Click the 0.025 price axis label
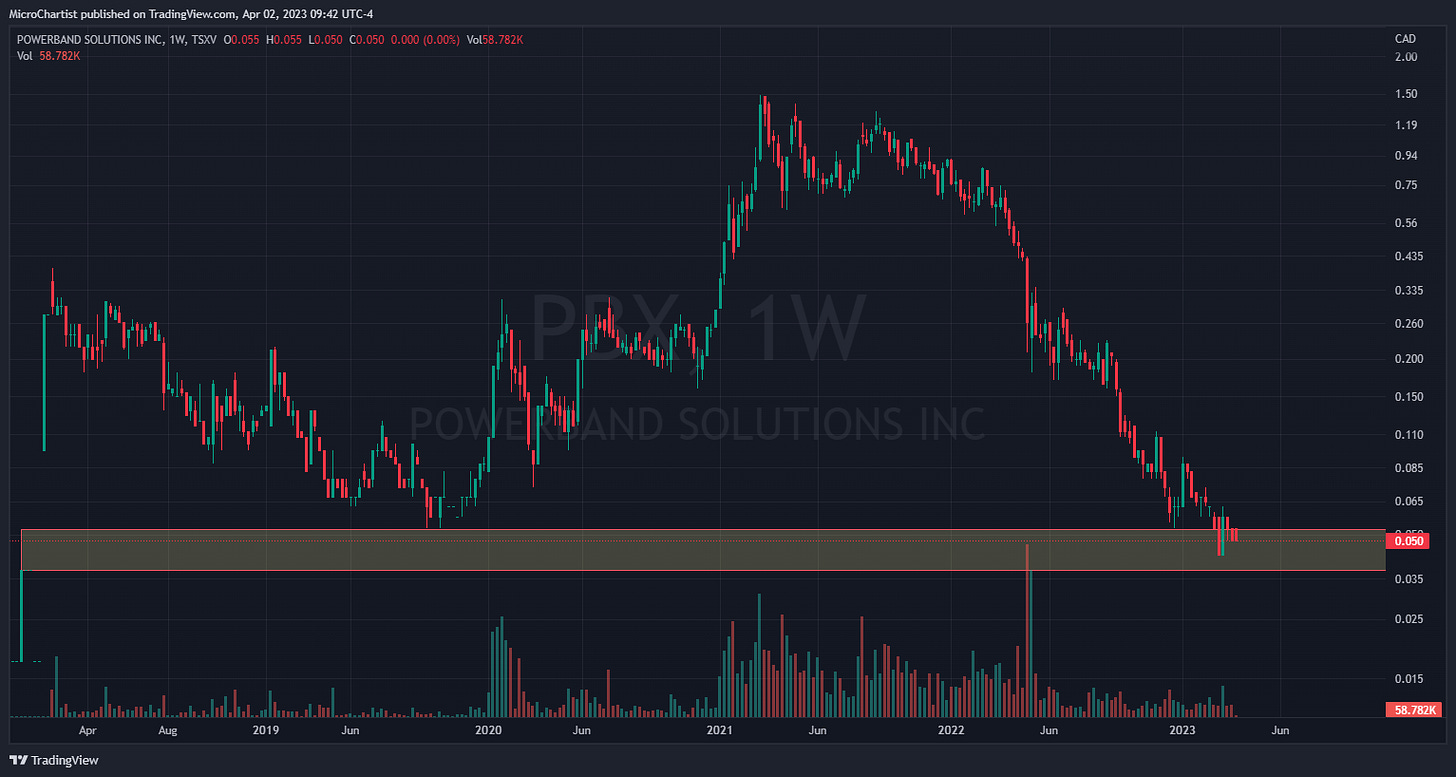Image resolution: width=1456 pixels, height=777 pixels. (x=1409, y=620)
